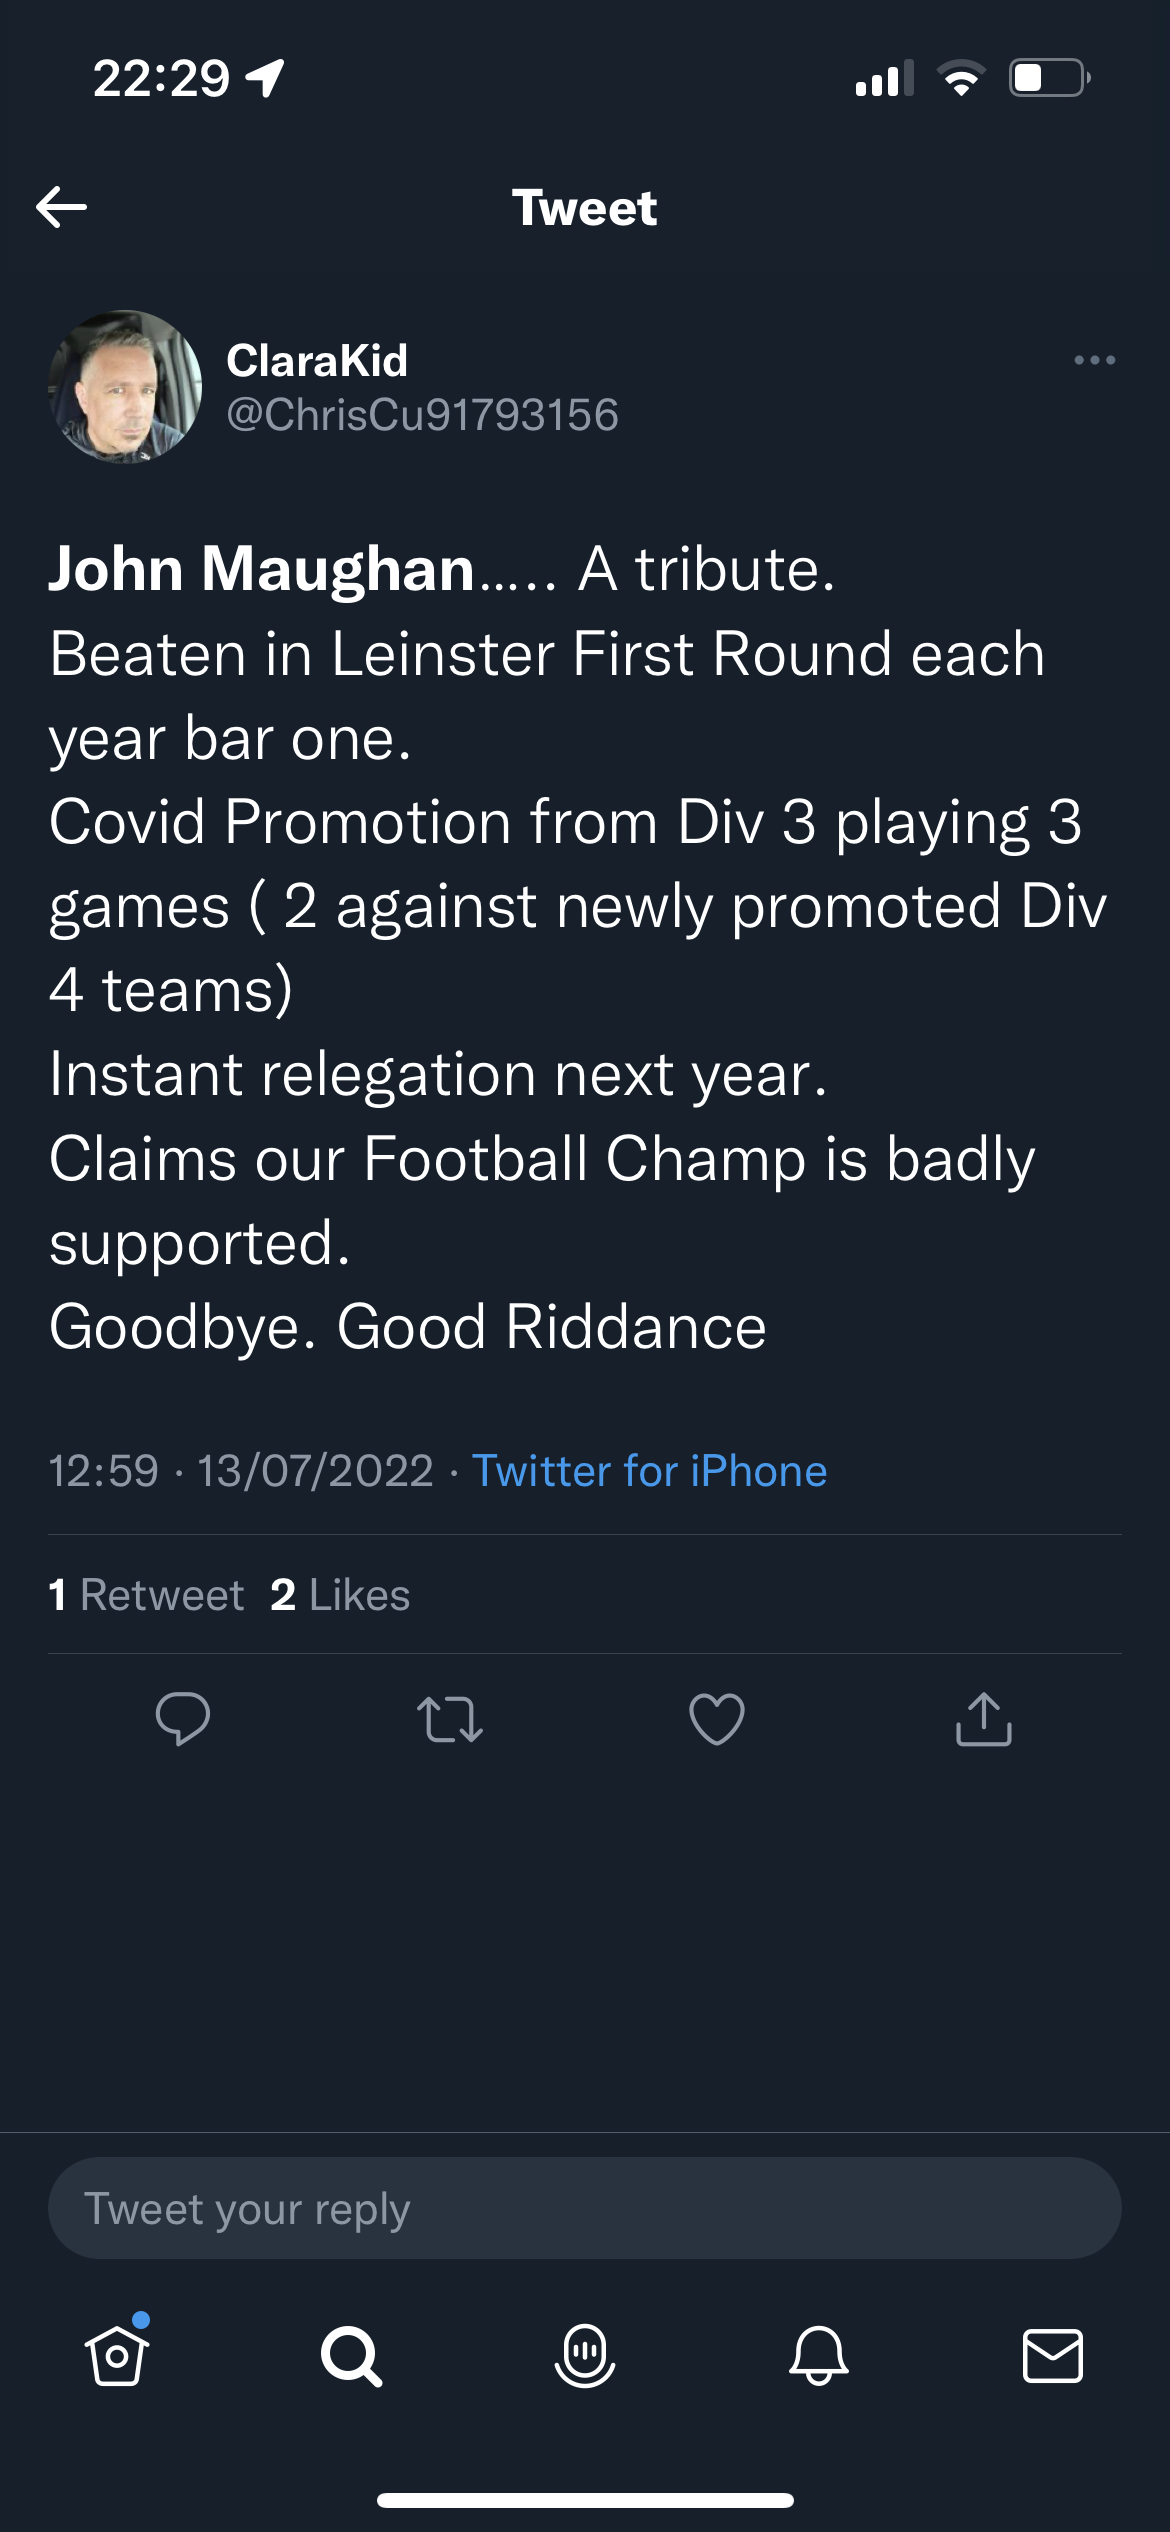
Task: Open the Messages envelope icon
Action: (x=1053, y=2355)
